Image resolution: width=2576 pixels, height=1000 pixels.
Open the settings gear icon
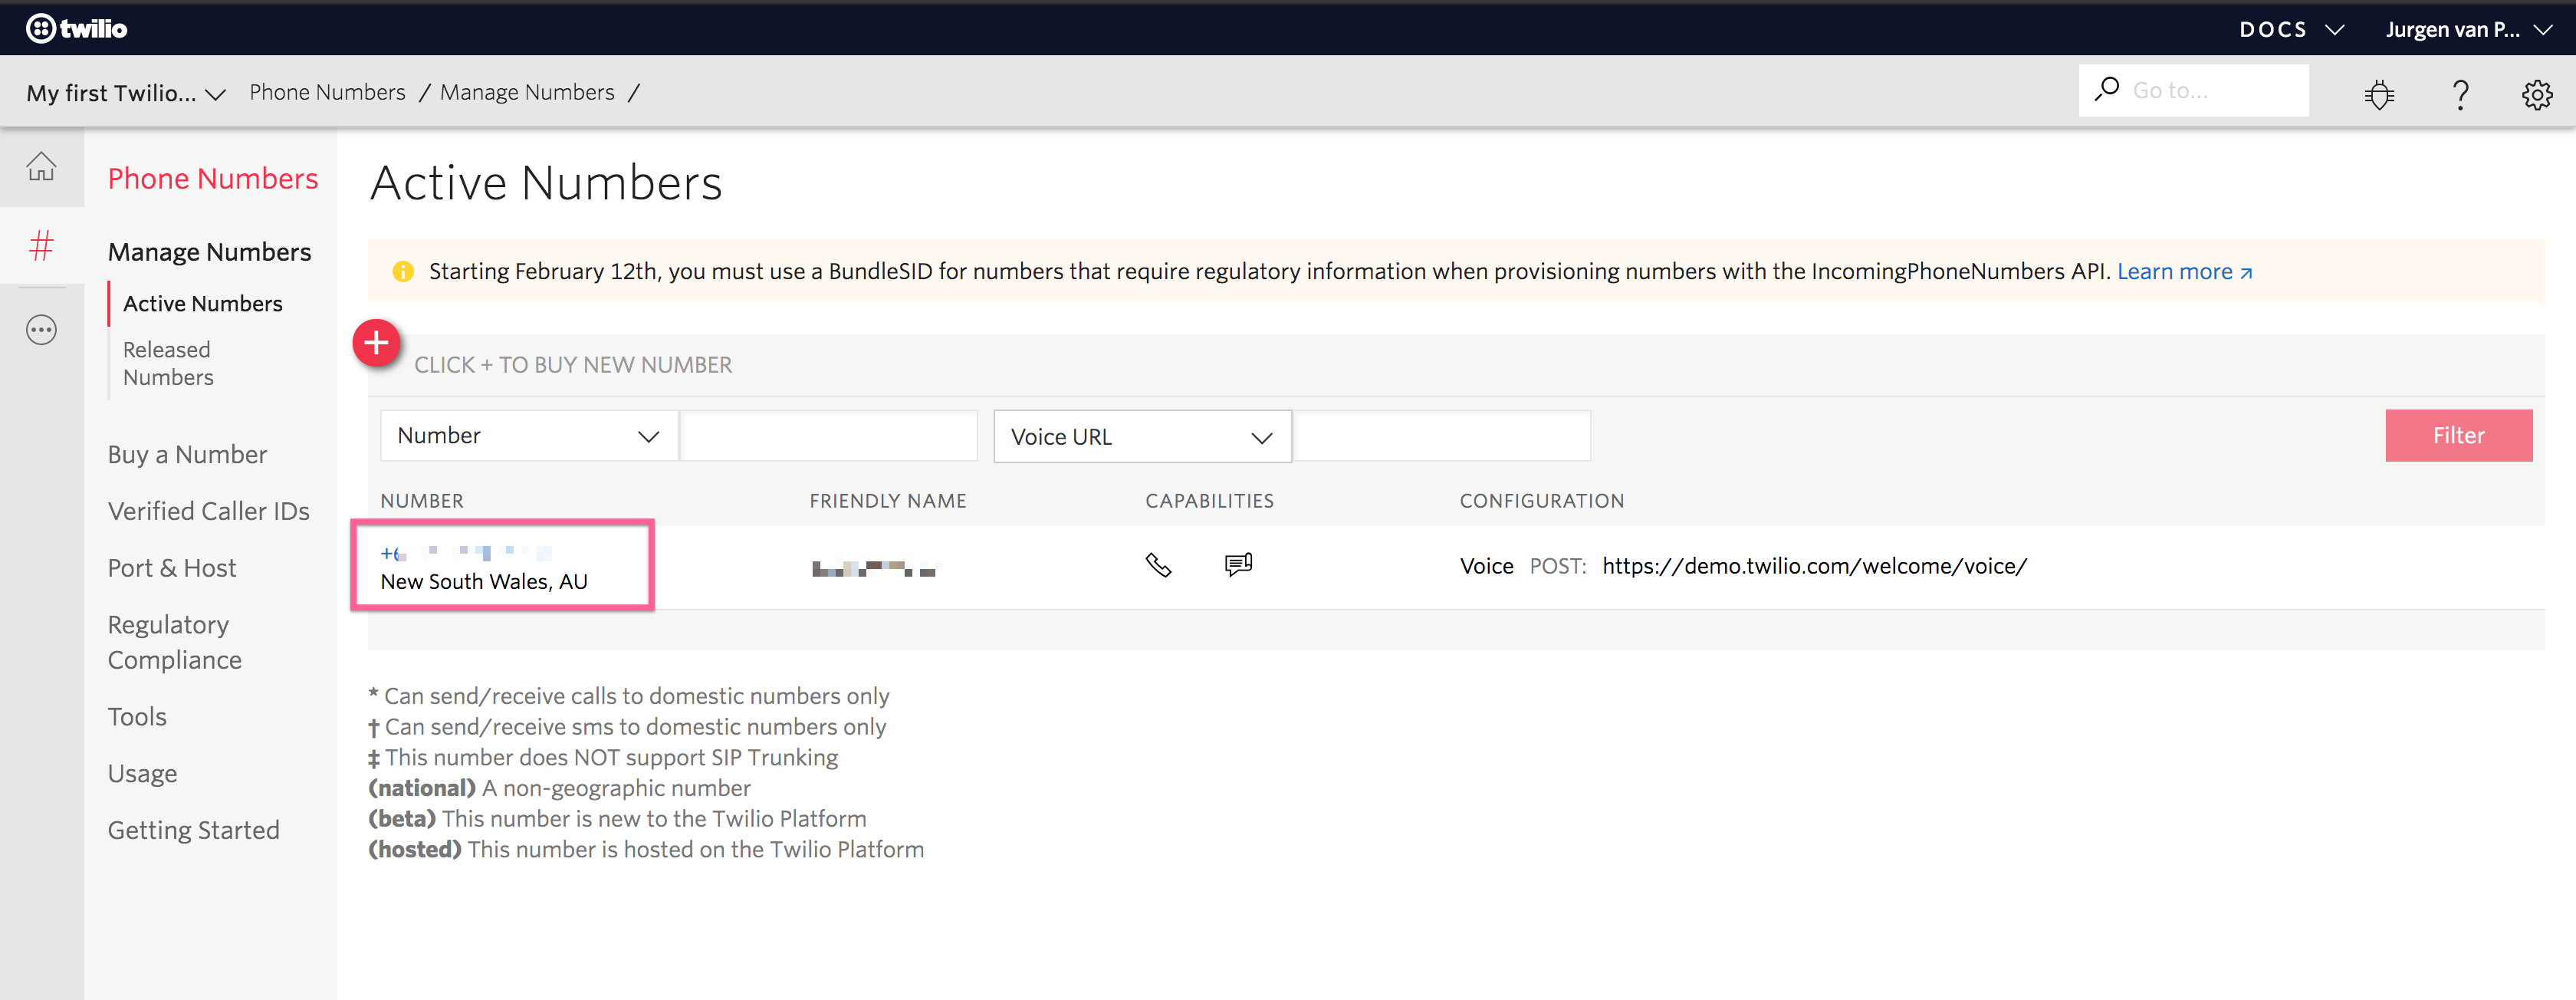click(x=2536, y=94)
